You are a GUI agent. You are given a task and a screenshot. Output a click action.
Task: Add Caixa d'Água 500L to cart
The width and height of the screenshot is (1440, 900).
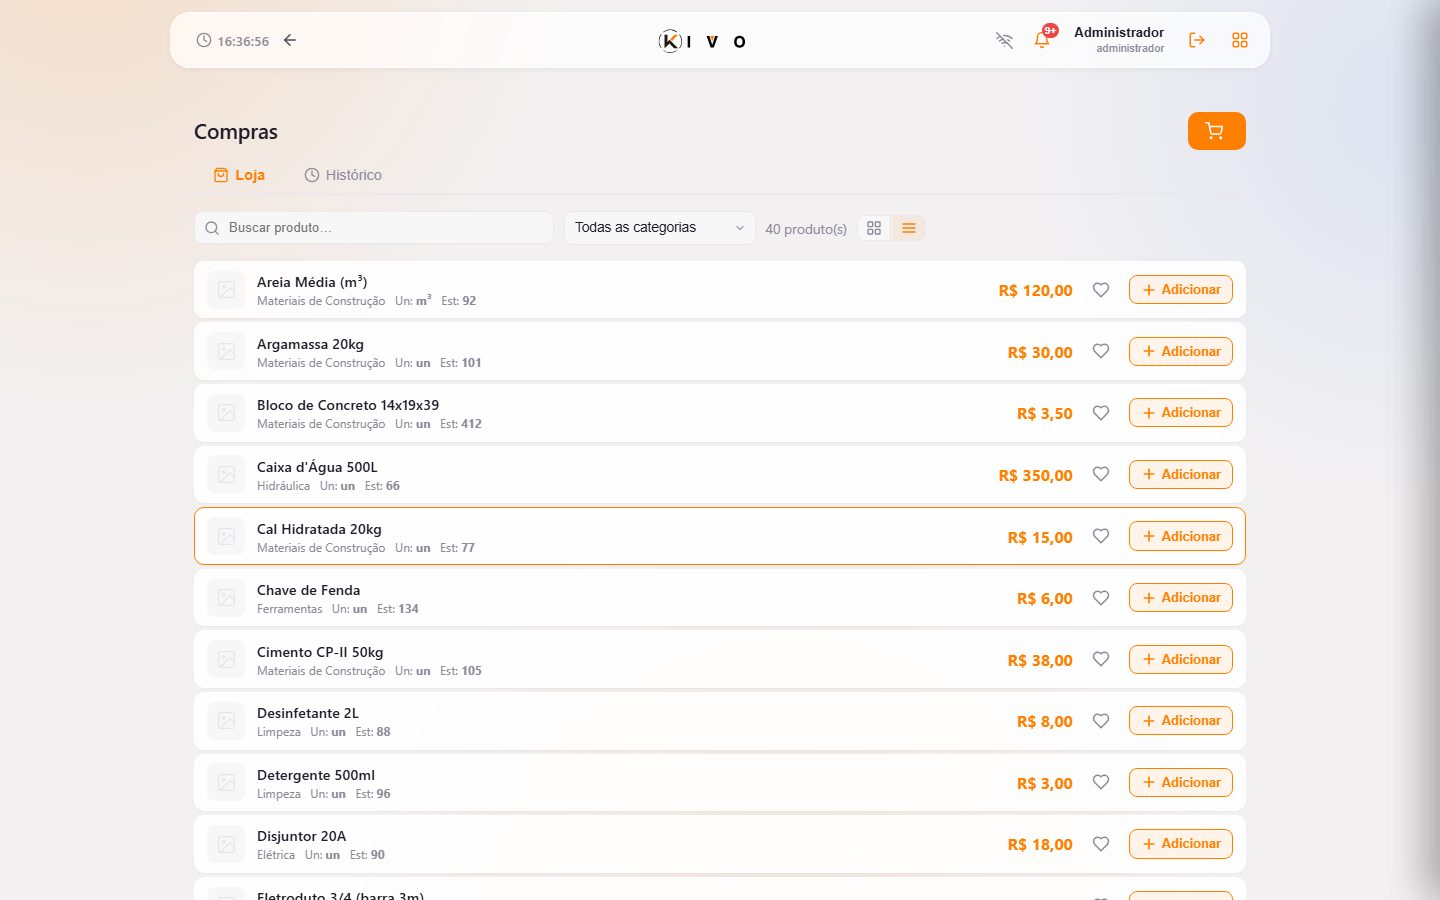[1181, 474]
